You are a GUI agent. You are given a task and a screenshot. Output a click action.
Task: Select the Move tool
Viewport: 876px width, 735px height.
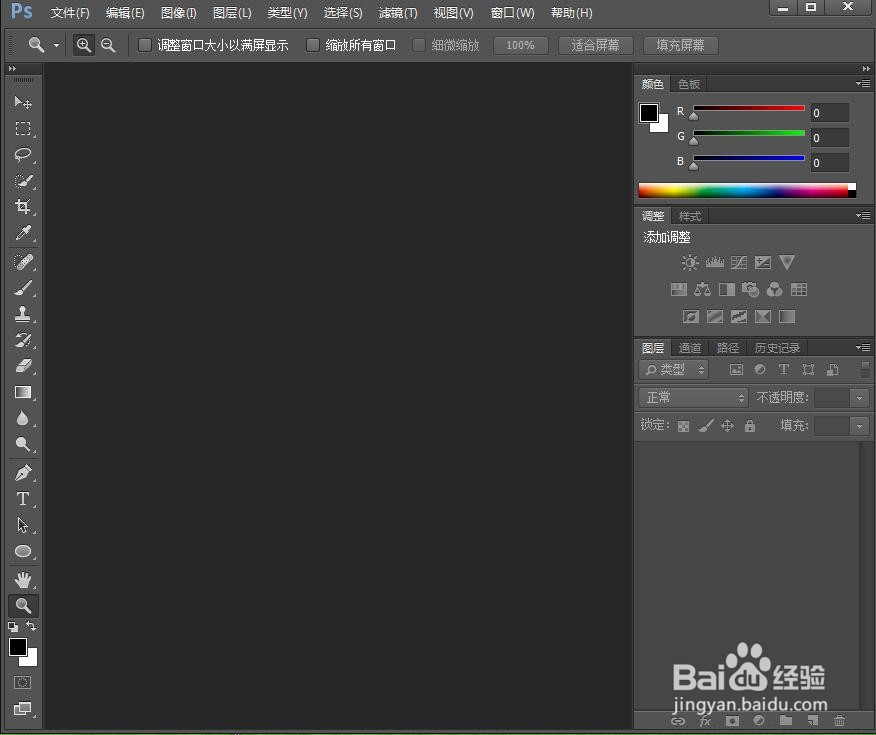tap(23, 102)
